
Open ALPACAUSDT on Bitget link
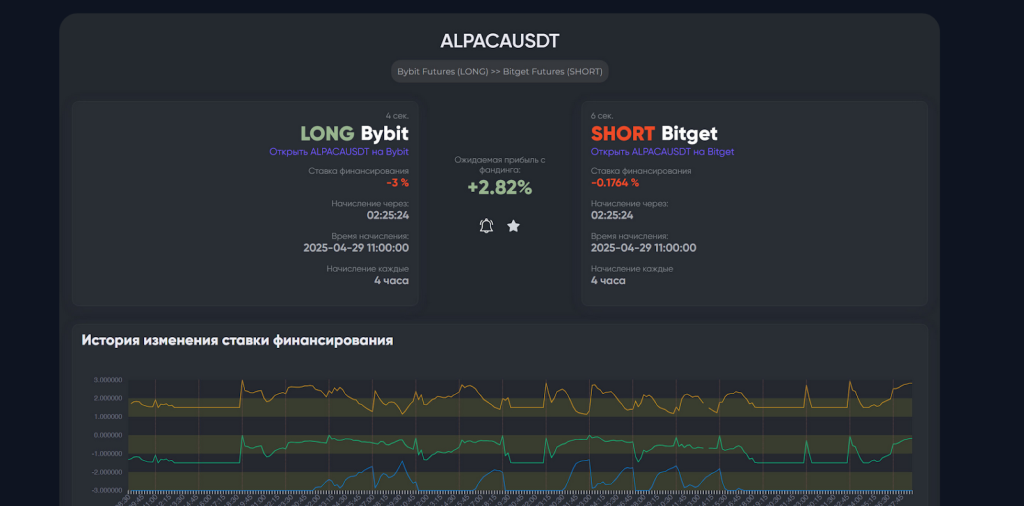click(662, 151)
